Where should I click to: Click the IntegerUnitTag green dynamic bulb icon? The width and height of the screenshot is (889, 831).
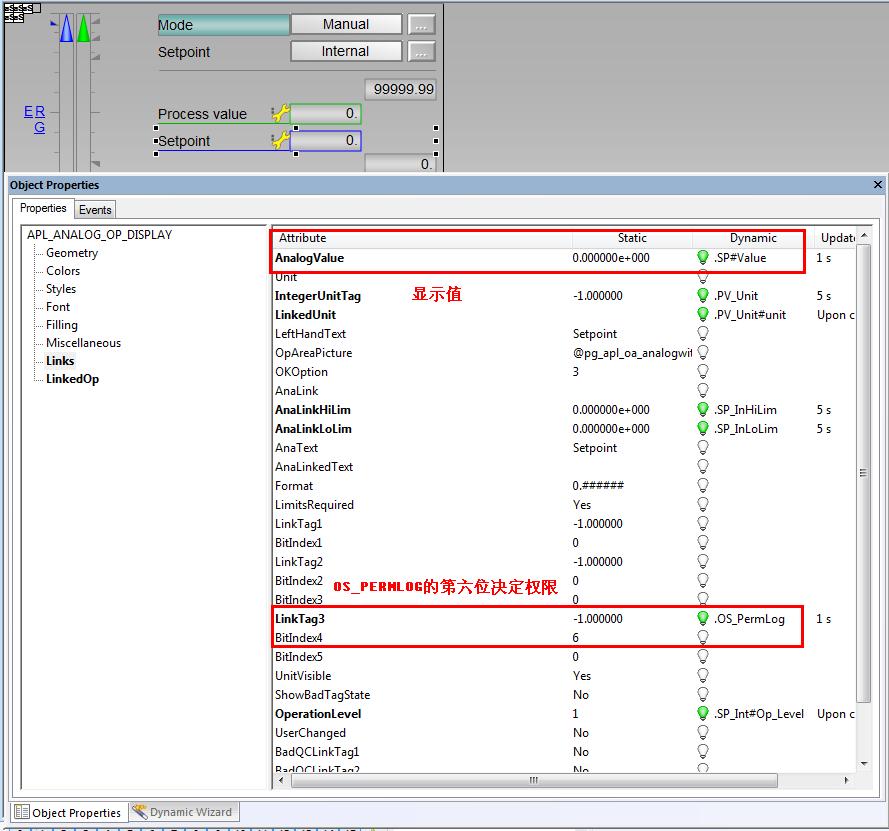tap(702, 296)
